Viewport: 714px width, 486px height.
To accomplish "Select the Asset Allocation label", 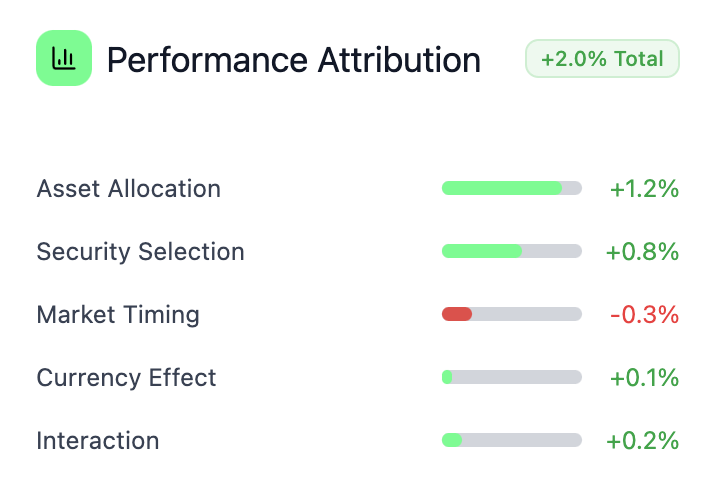I will pyautogui.click(x=128, y=188).
